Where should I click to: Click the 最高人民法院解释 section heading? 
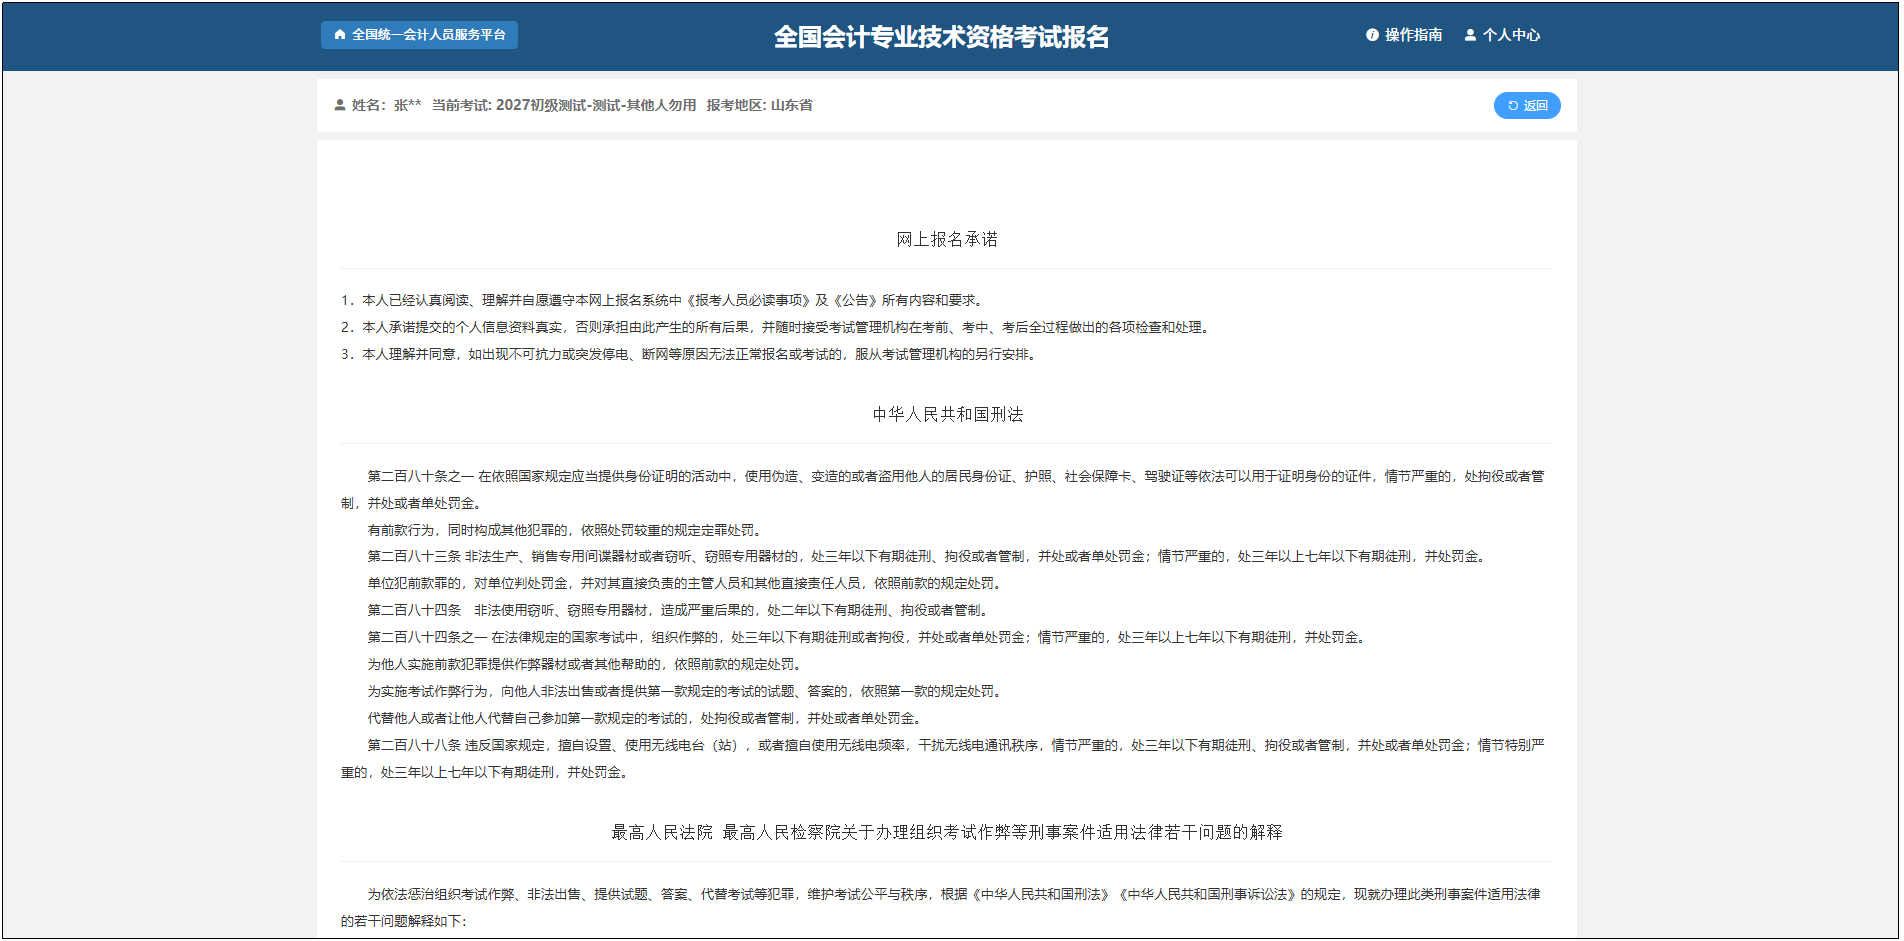pyautogui.click(x=948, y=831)
